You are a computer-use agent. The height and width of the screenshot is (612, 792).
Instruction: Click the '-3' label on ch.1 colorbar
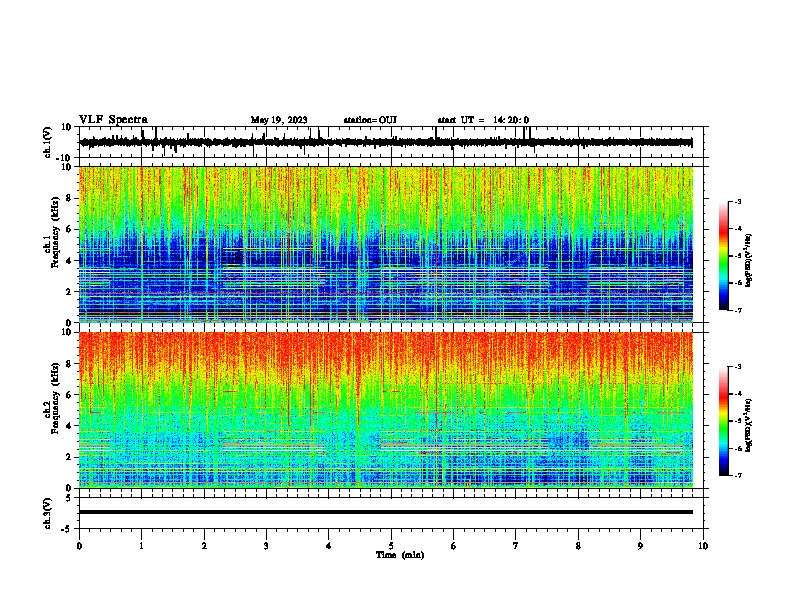[738, 201]
